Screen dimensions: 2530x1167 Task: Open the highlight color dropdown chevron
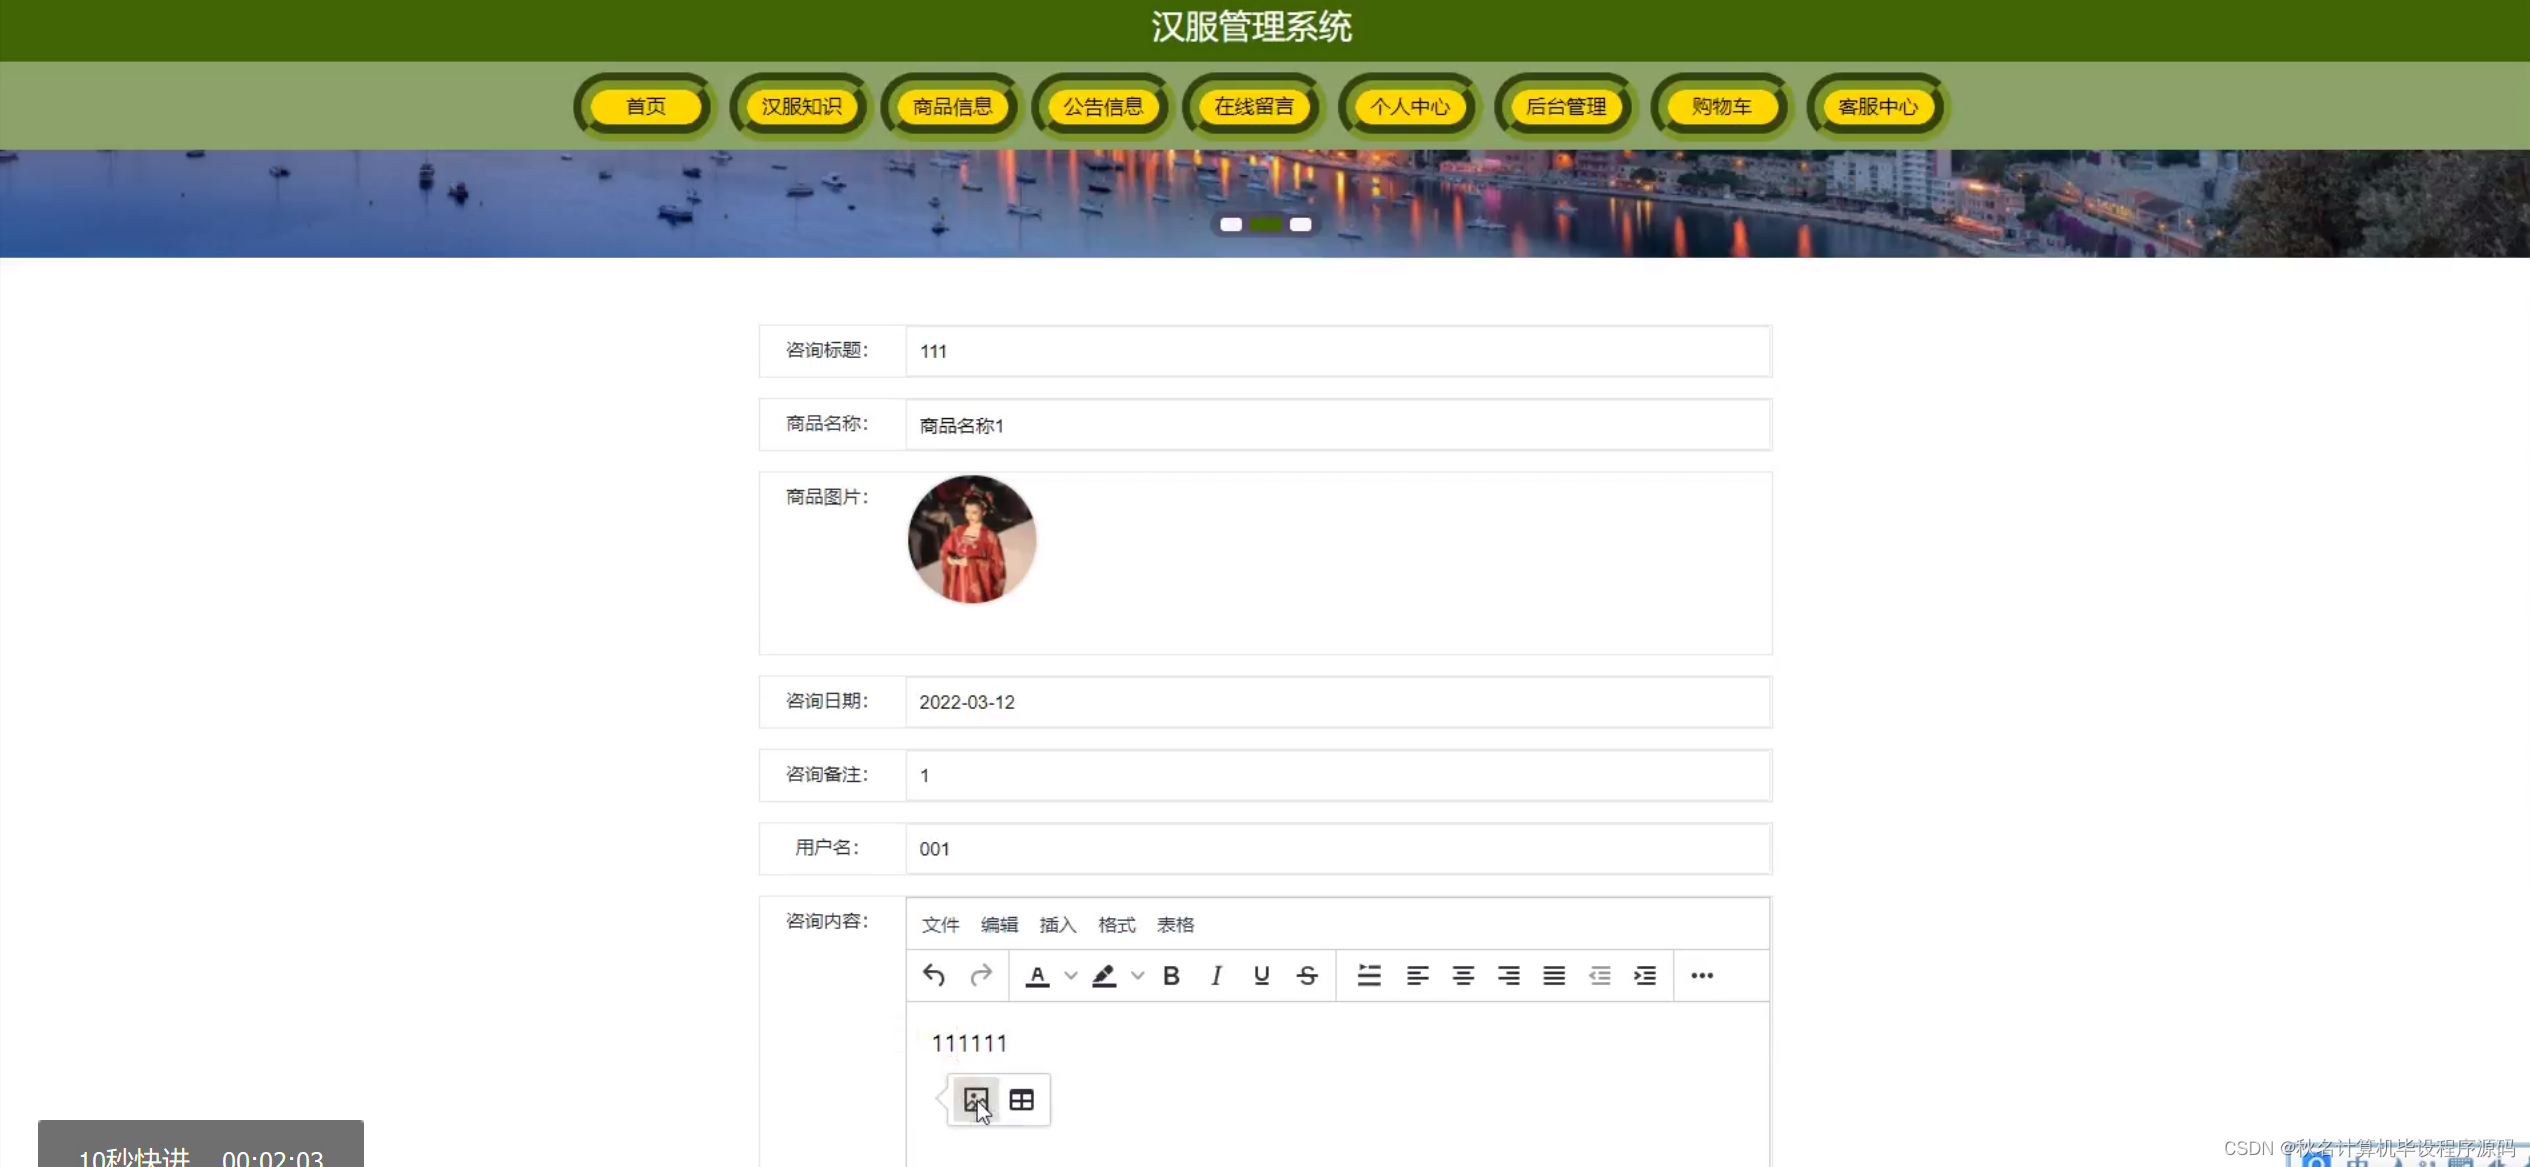pyautogui.click(x=1137, y=975)
